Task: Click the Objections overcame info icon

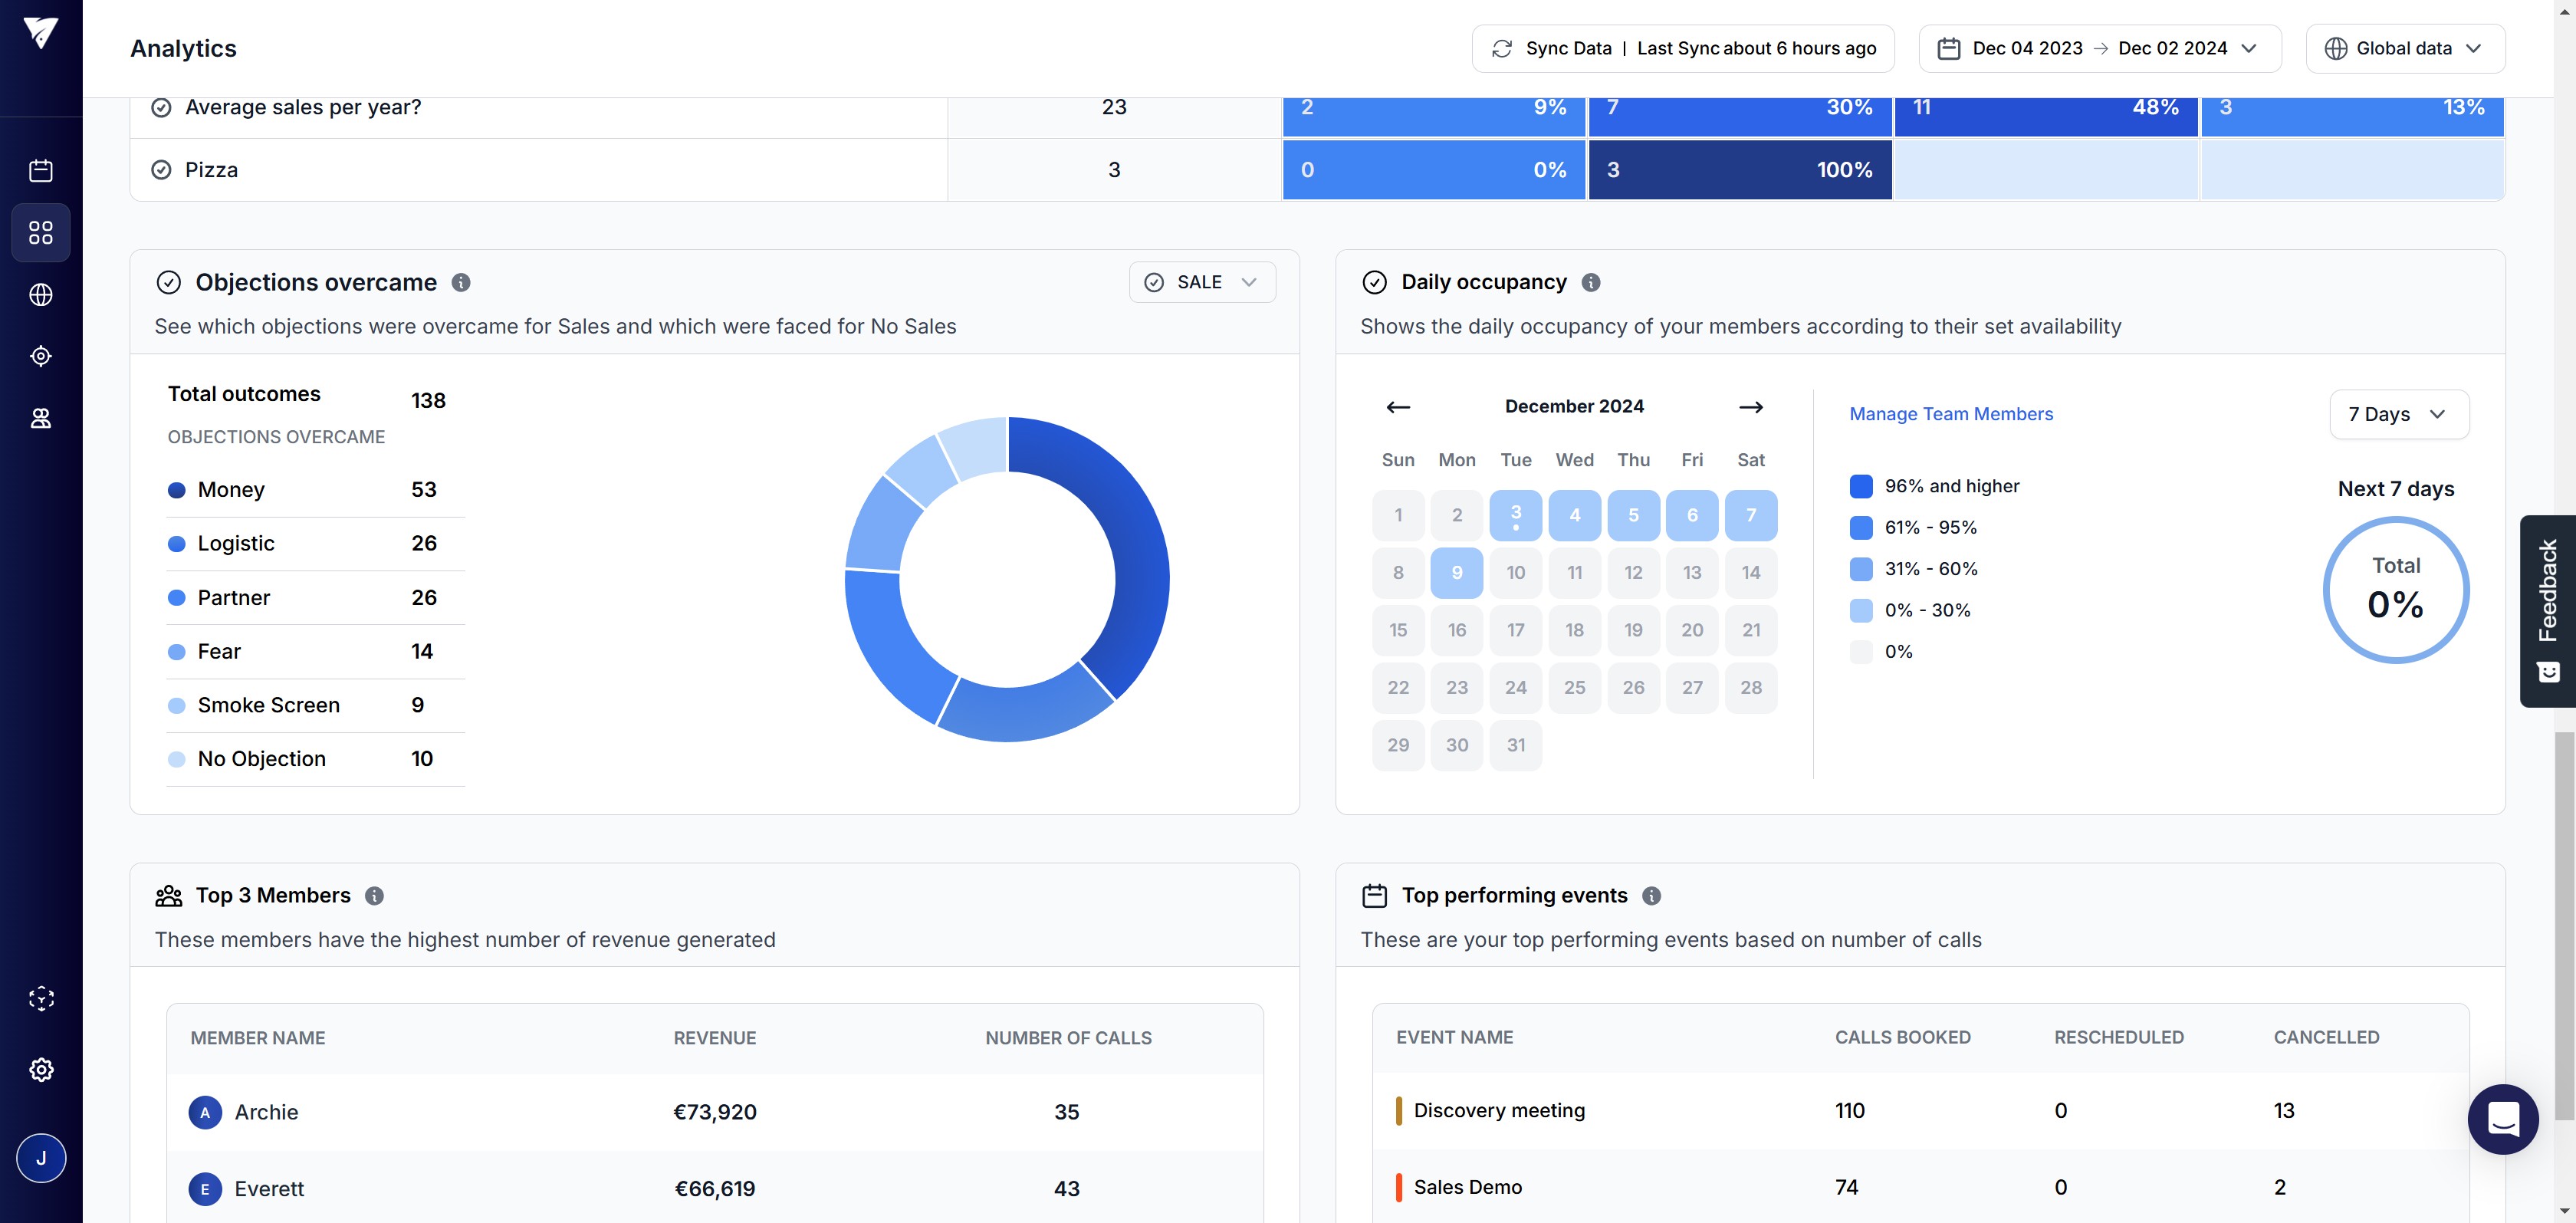Action: click(x=461, y=283)
